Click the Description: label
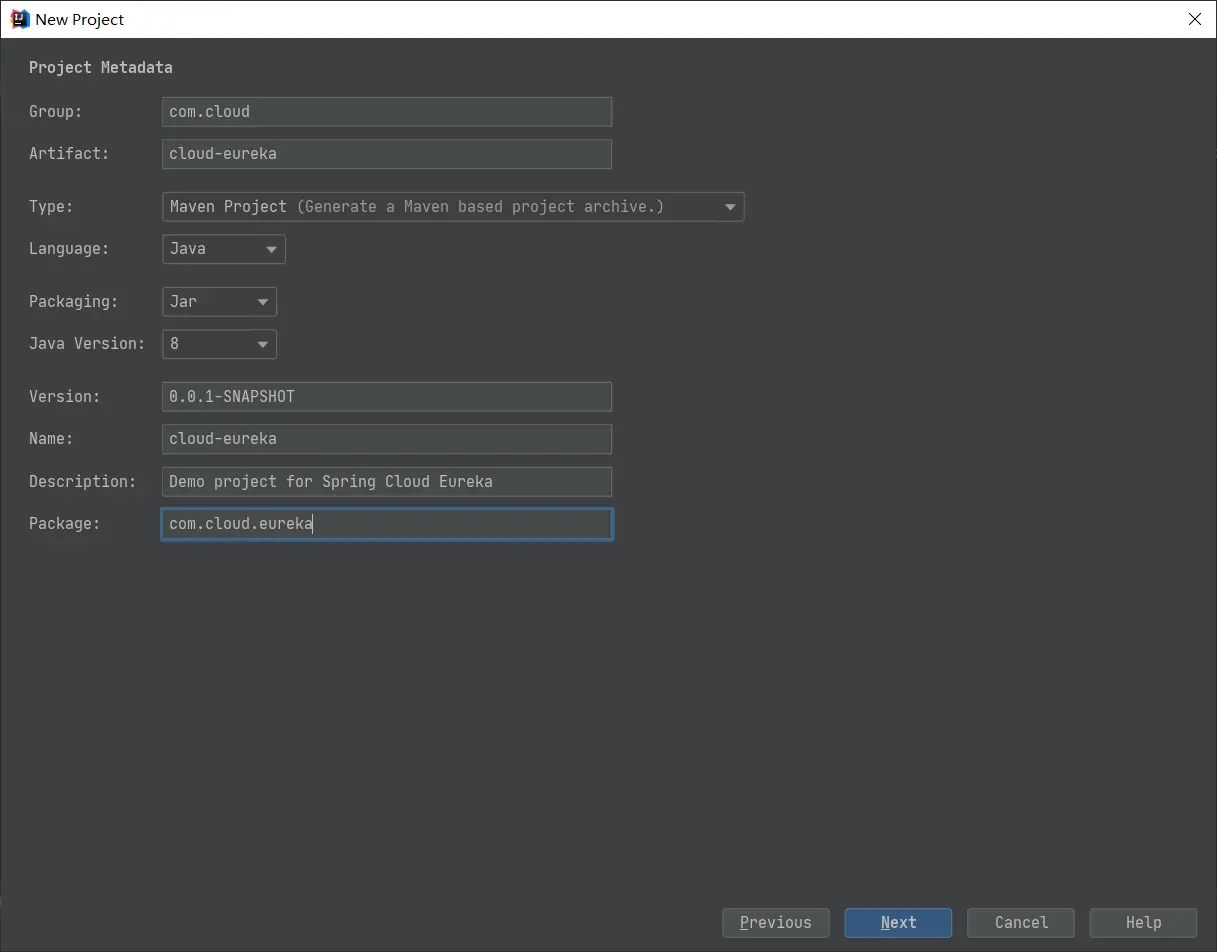This screenshot has width=1217, height=952. 82,481
